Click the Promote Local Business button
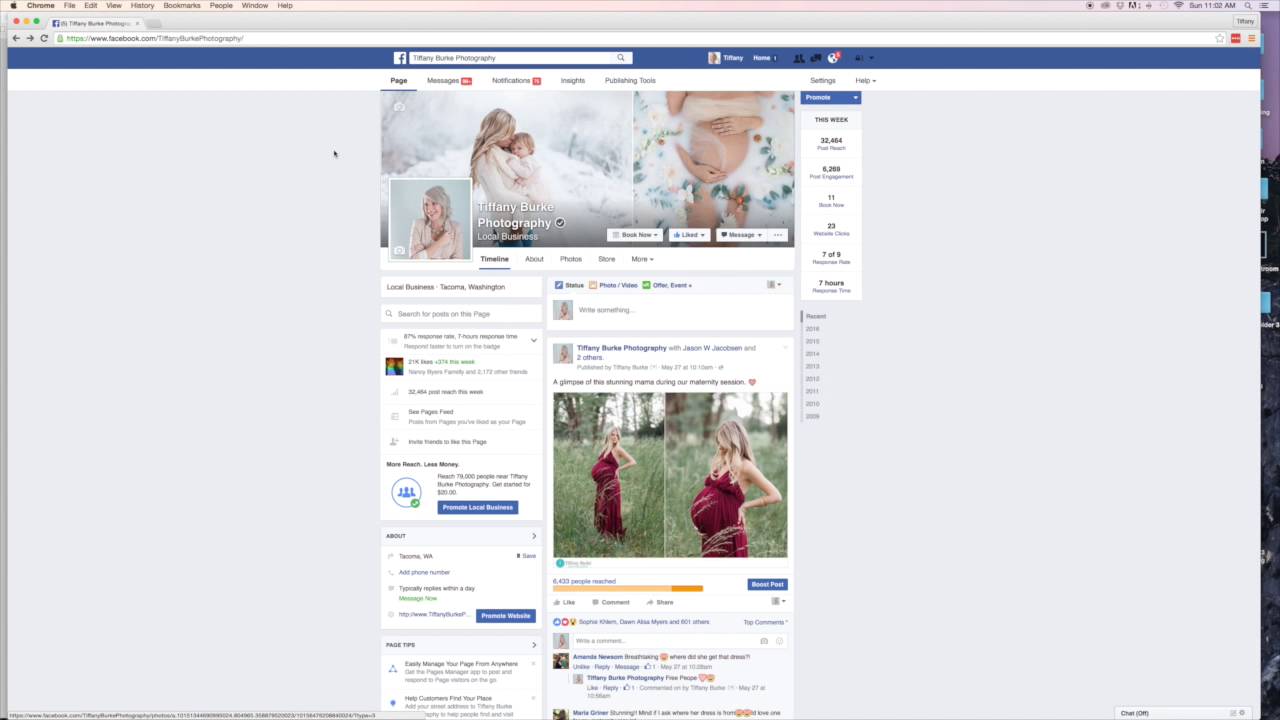The width and height of the screenshot is (1280, 720). click(x=477, y=507)
